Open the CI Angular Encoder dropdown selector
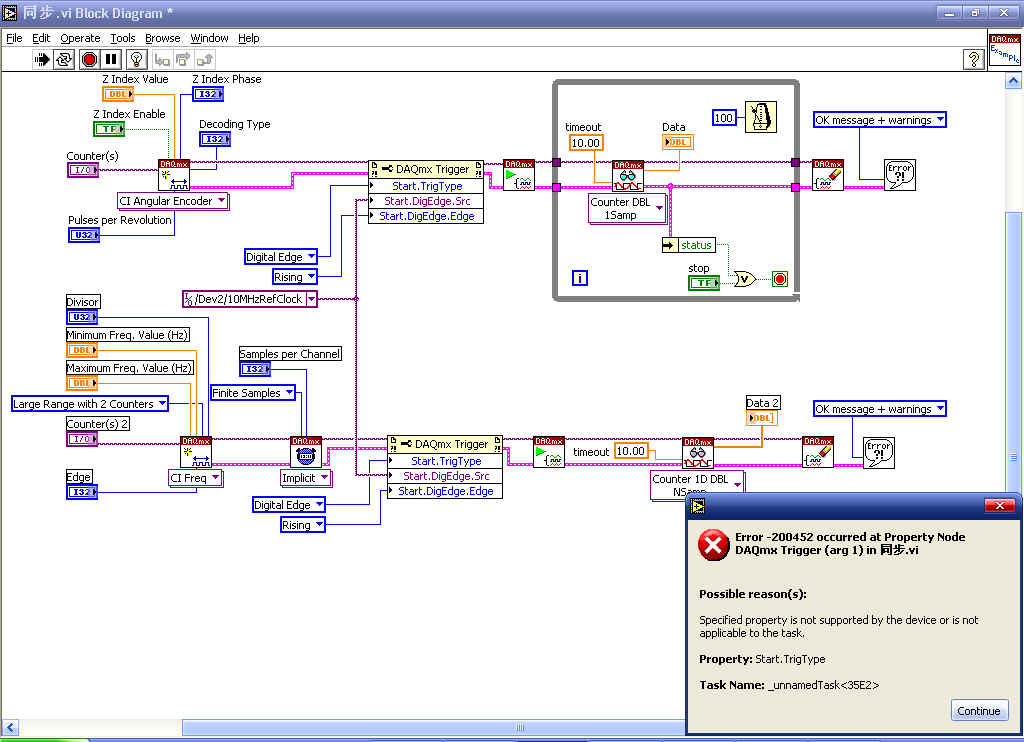Viewport: 1024px width, 742px height. [222, 201]
